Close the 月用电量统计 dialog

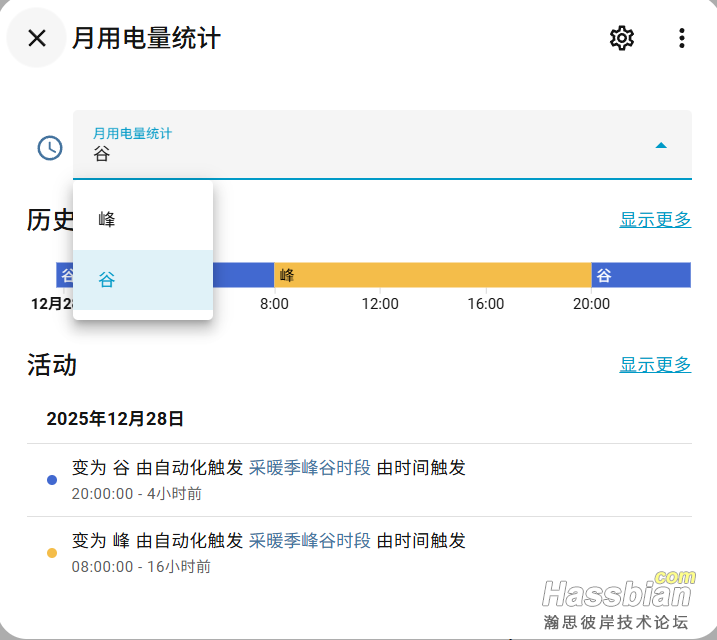tap(37, 38)
